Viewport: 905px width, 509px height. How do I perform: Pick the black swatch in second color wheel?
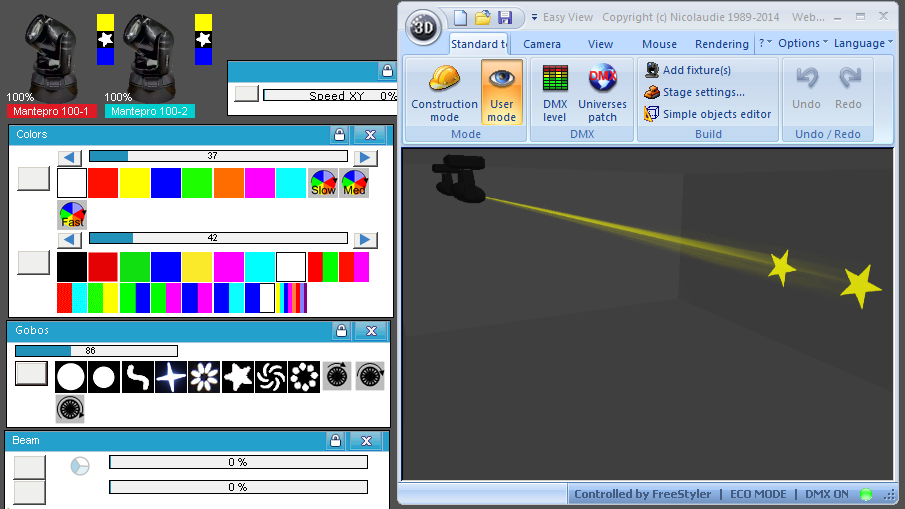click(72, 267)
